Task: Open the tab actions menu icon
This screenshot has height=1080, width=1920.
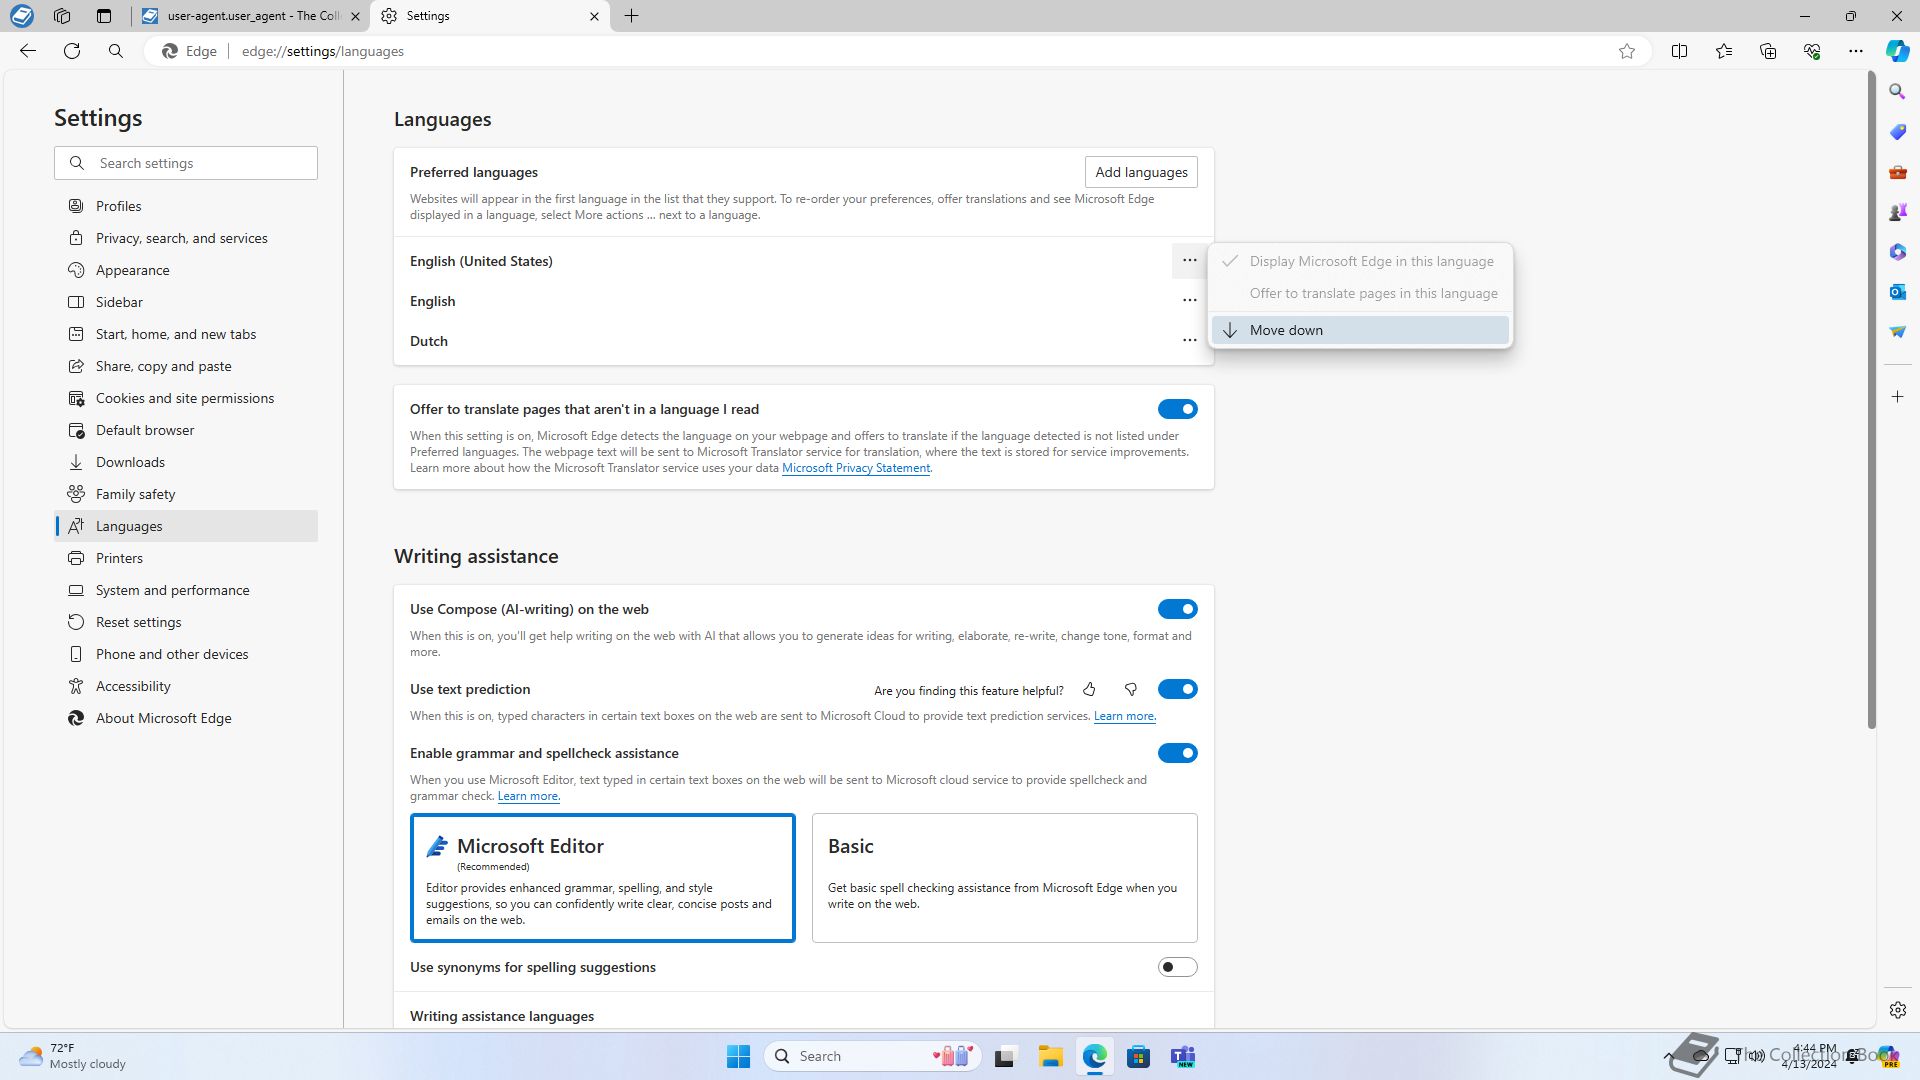Action: coord(104,16)
